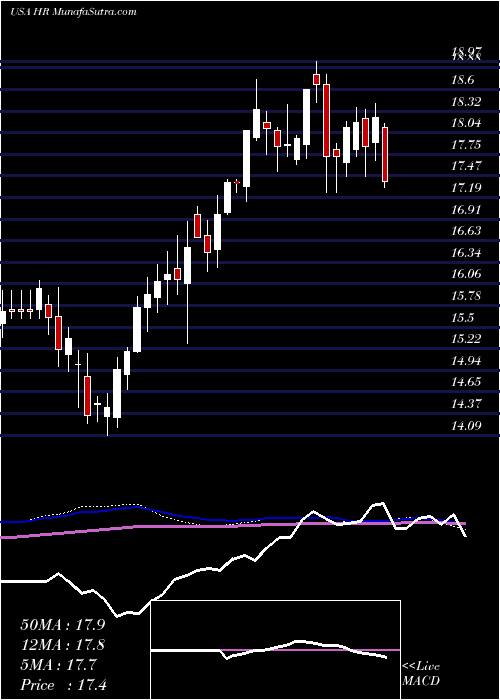Click the MACD inset chart panel
Viewport: 500px width, 700px height.
(276, 650)
